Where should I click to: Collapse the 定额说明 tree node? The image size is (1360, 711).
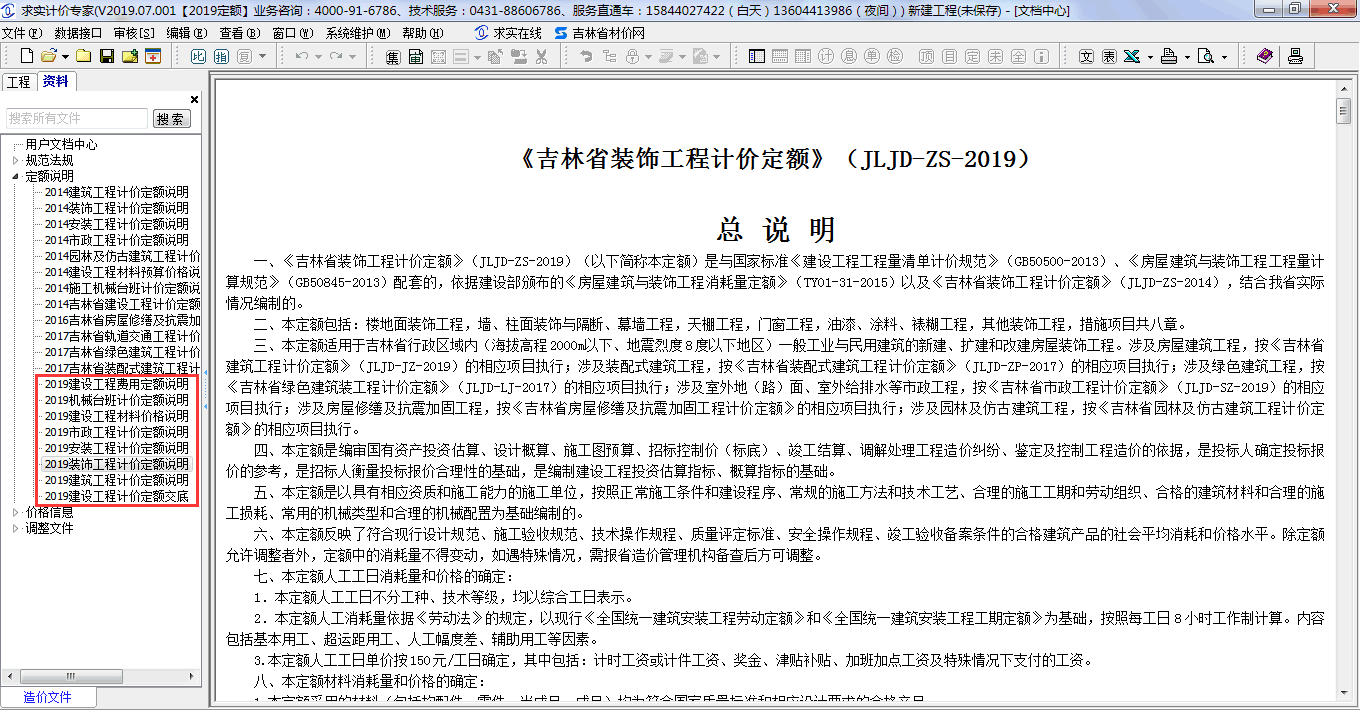click(15, 176)
